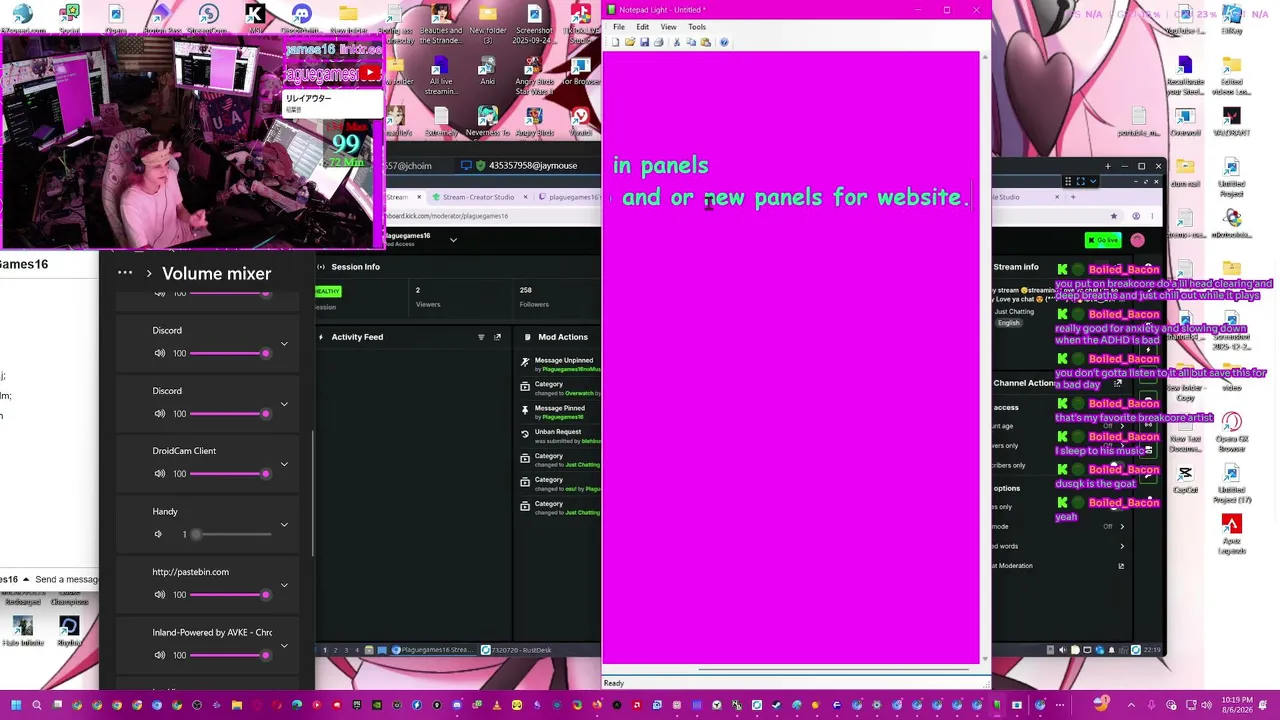The height and width of the screenshot is (720, 1280).
Task: Open Windows taskbar search
Action: click(x=37, y=705)
